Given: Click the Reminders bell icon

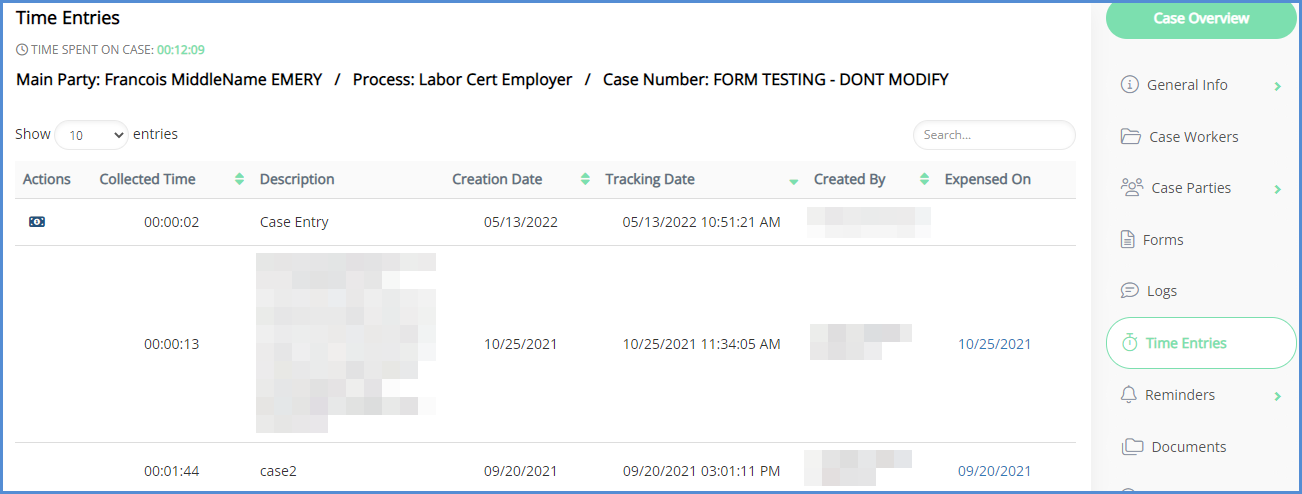Looking at the screenshot, I should (1129, 395).
